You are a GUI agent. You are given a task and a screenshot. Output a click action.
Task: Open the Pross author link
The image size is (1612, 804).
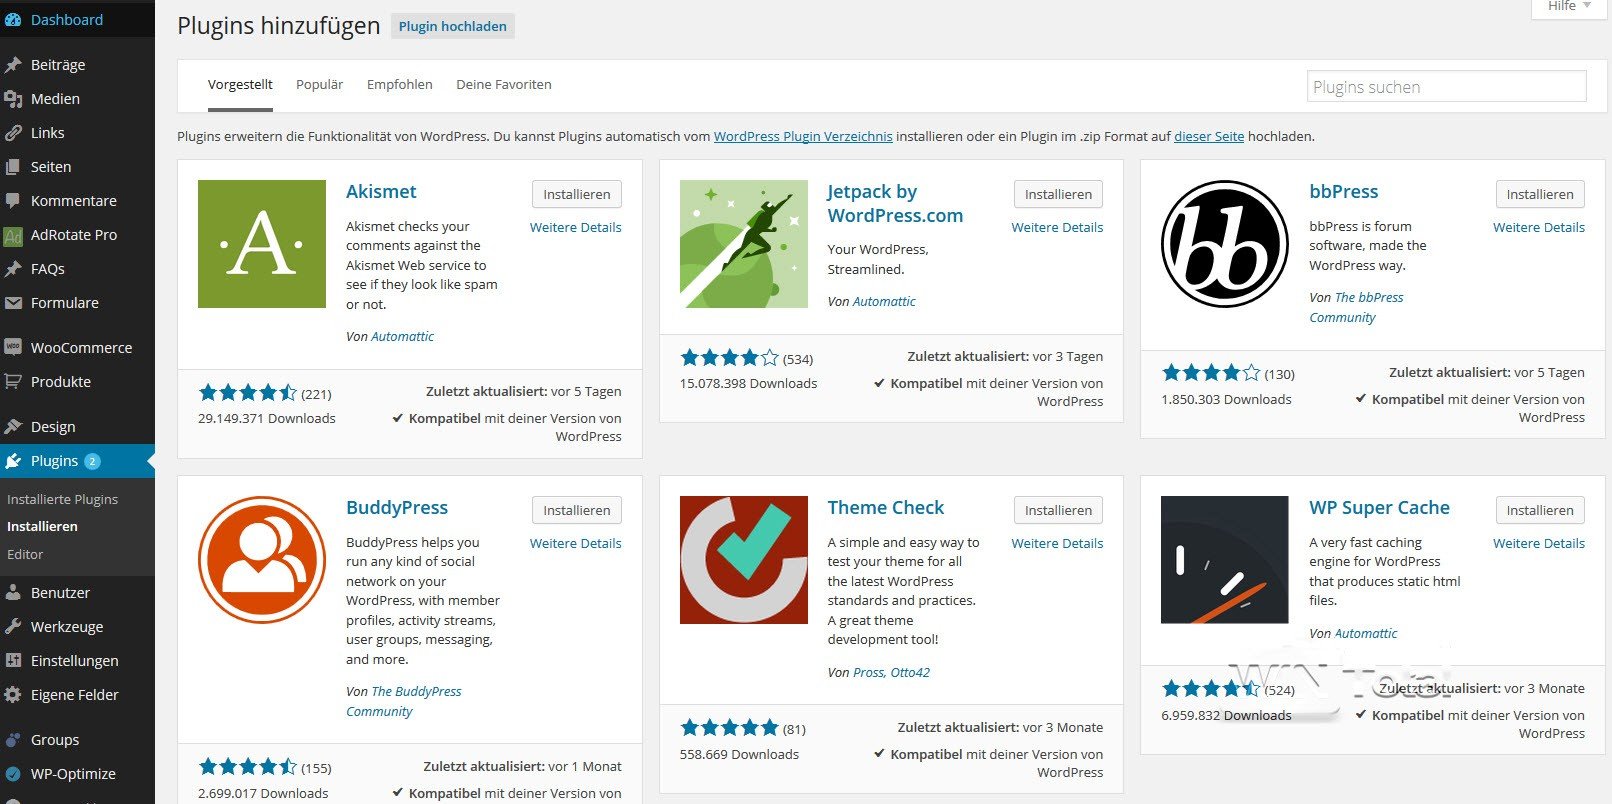(x=868, y=672)
